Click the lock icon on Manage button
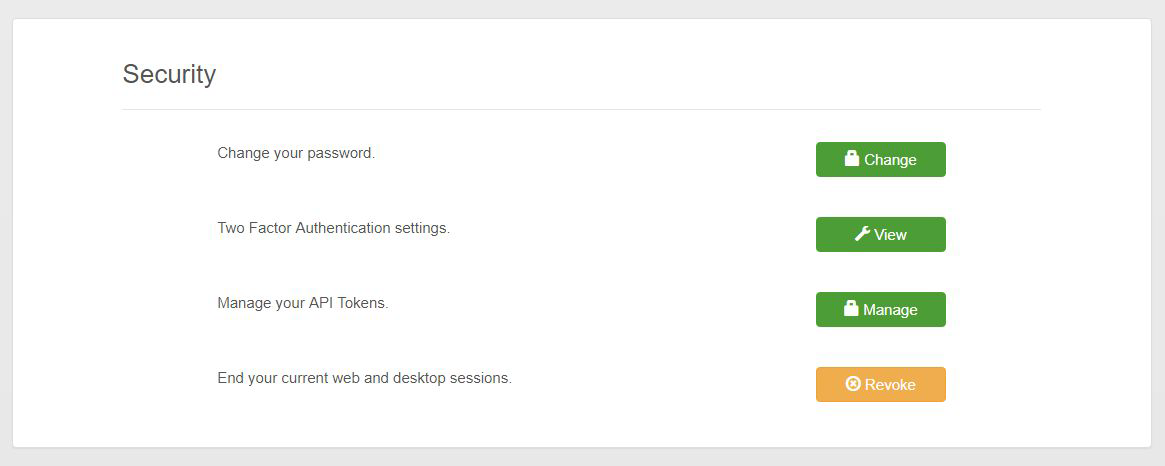The image size is (1165, 466). click(851, 309)
